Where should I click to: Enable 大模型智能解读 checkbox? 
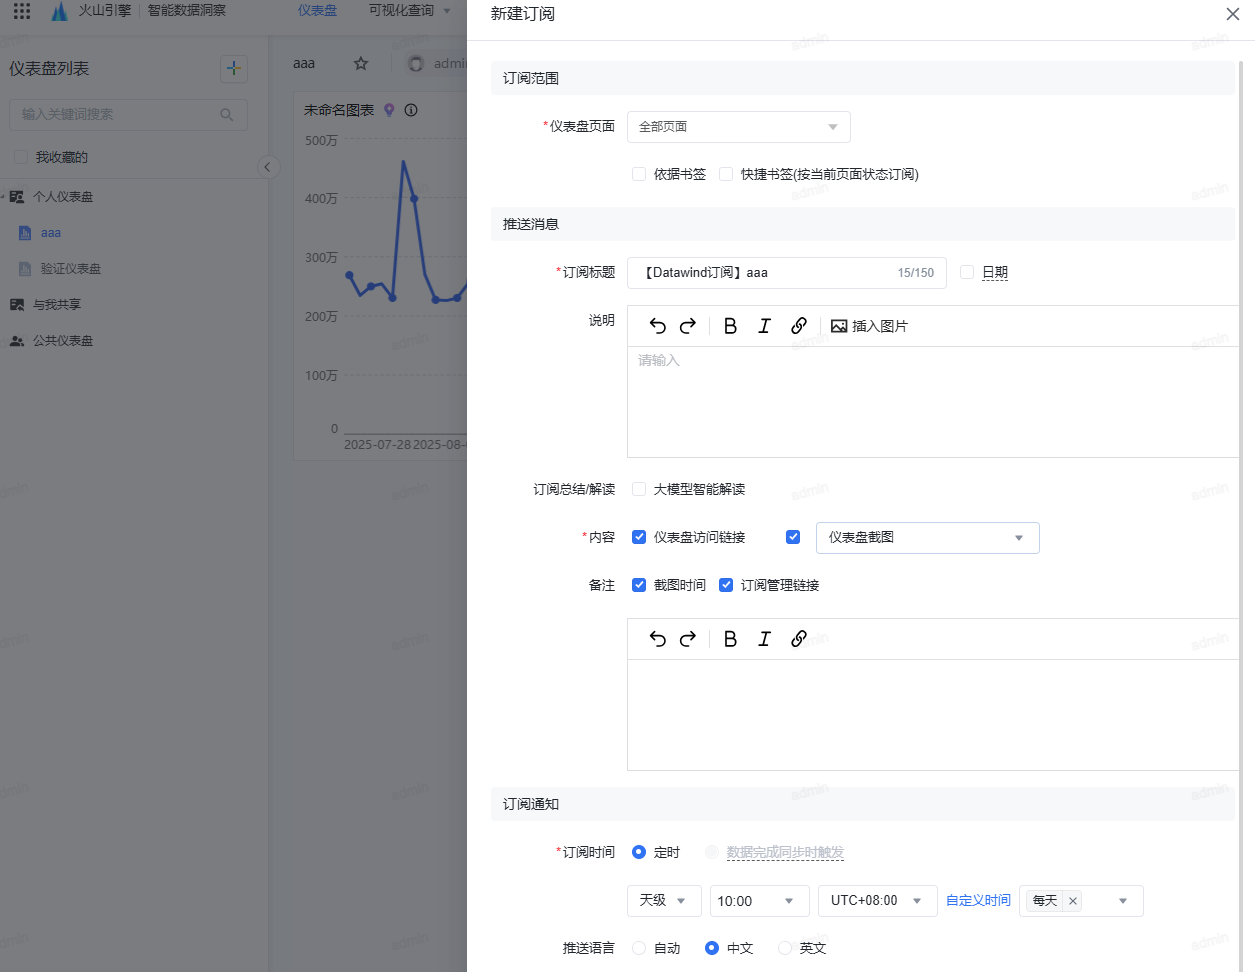(x=639, y=489)
